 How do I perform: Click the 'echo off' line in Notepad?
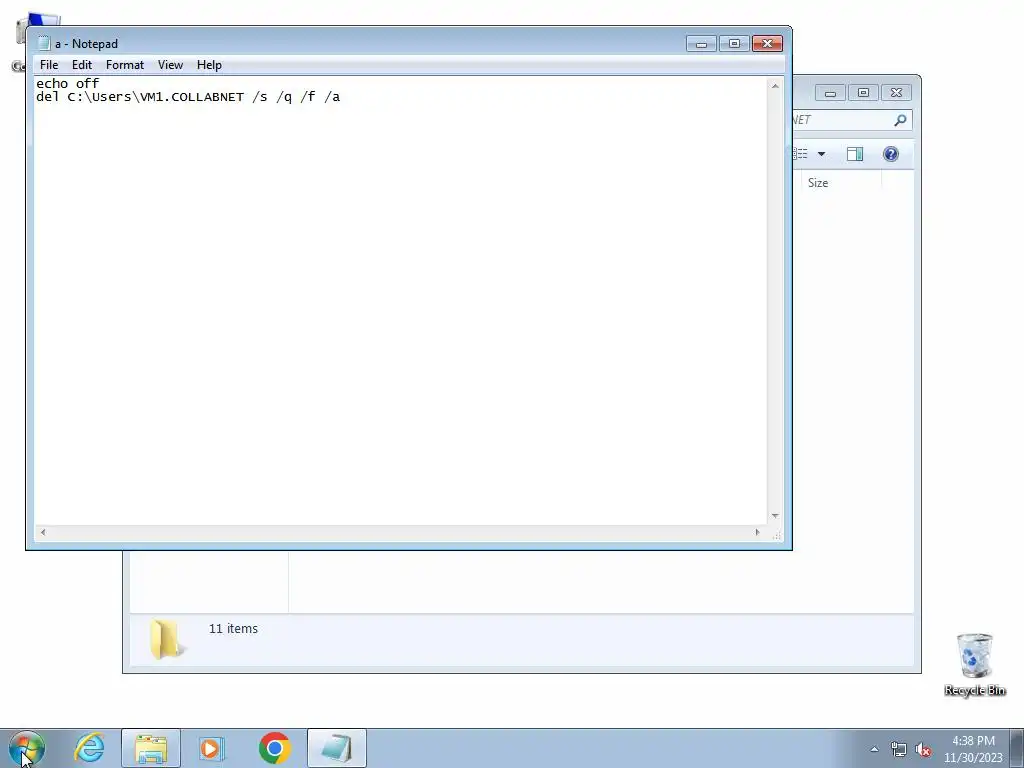[67, 84]
